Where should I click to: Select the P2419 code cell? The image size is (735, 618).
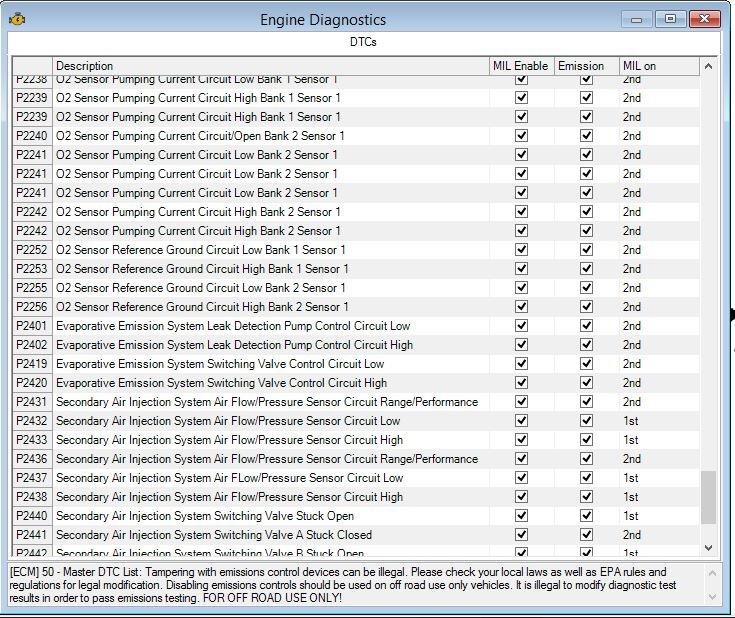tap(32, 364)
